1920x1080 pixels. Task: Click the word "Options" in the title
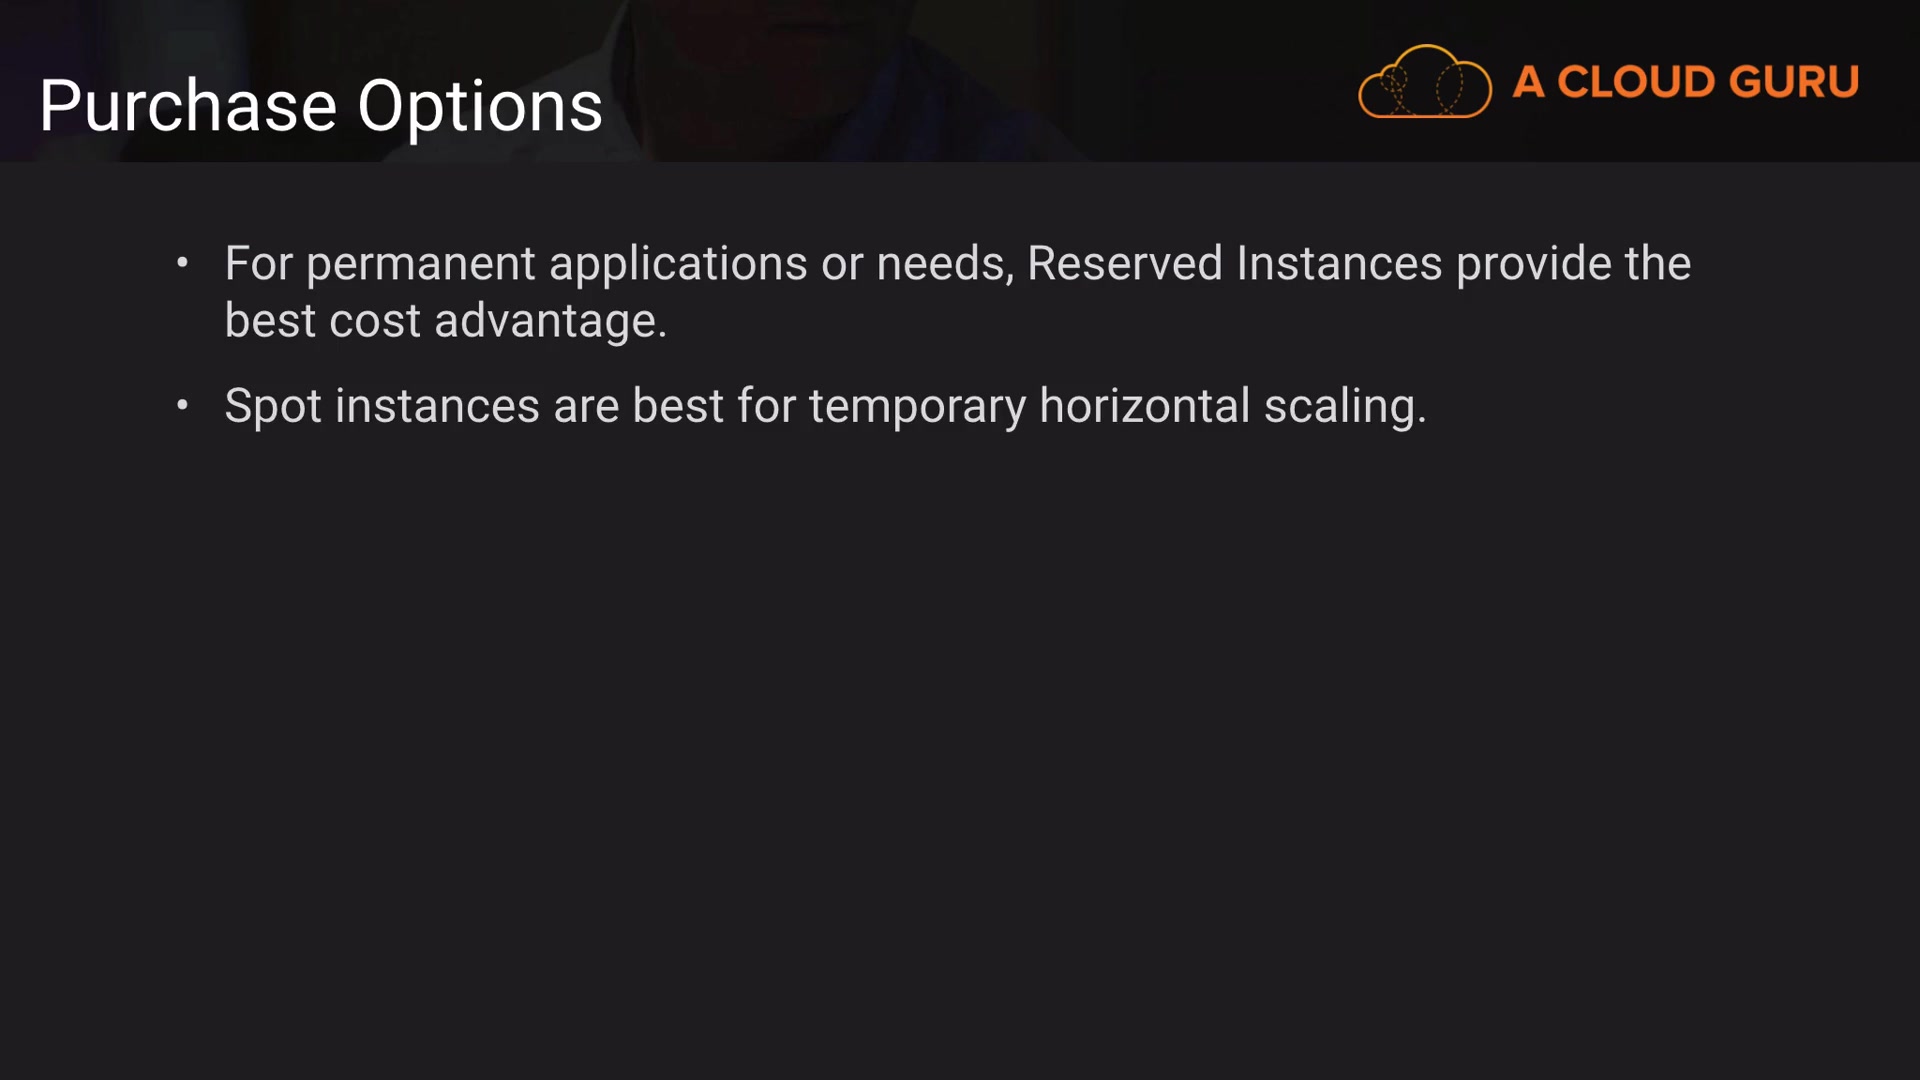tap(480, 106)
